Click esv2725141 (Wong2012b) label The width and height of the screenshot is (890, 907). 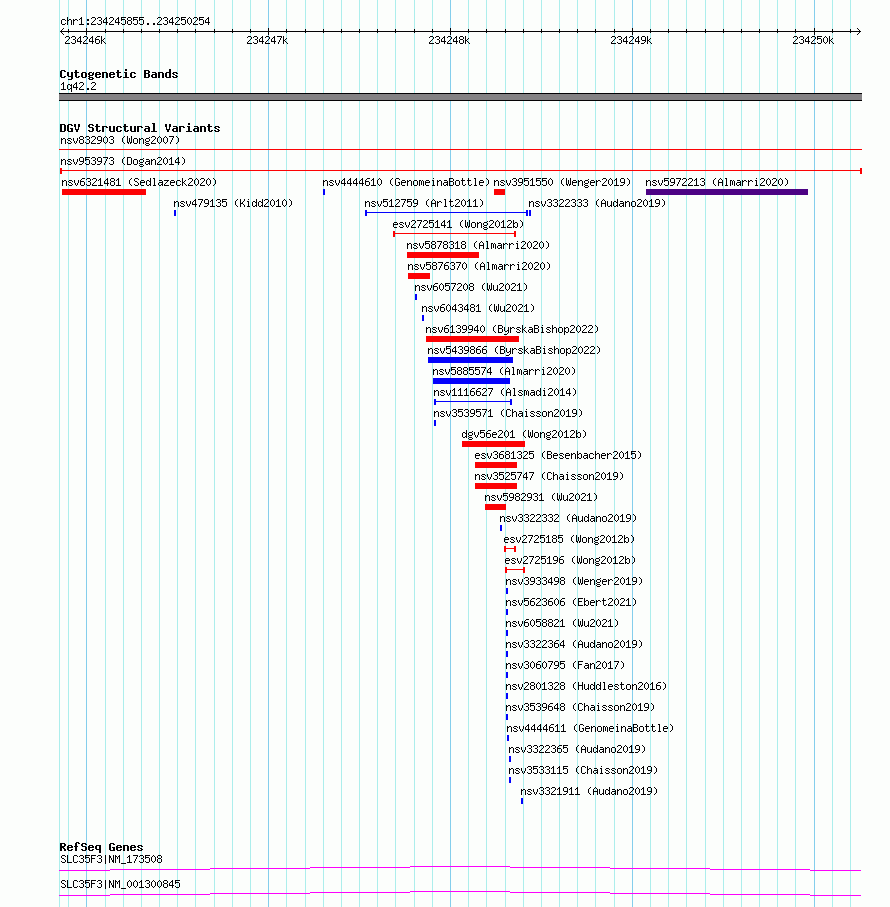coord(458,224)
